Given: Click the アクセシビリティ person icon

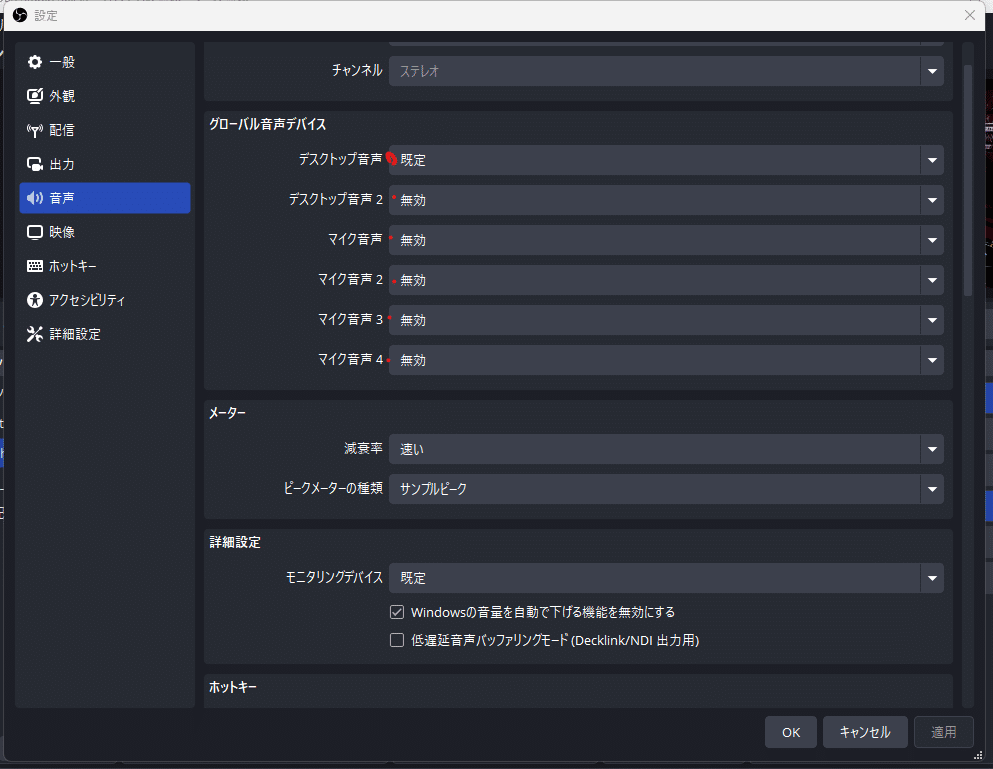Looking at the screenshot, I should (35, 300).
